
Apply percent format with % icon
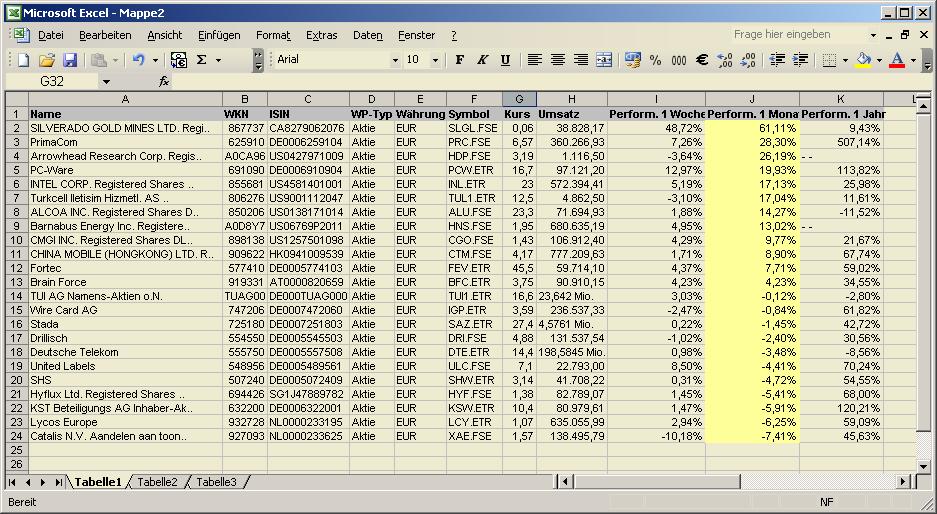[655, 60]
